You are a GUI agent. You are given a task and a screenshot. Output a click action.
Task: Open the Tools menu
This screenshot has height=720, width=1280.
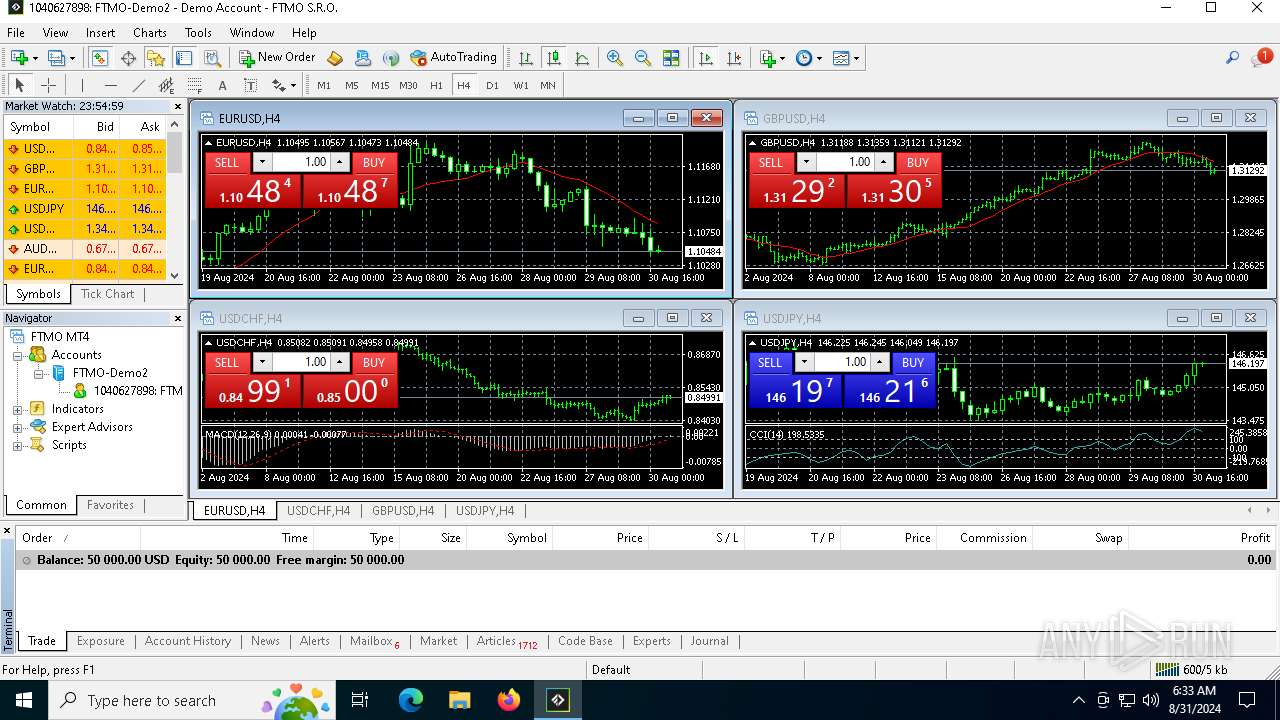pos(198,33)
